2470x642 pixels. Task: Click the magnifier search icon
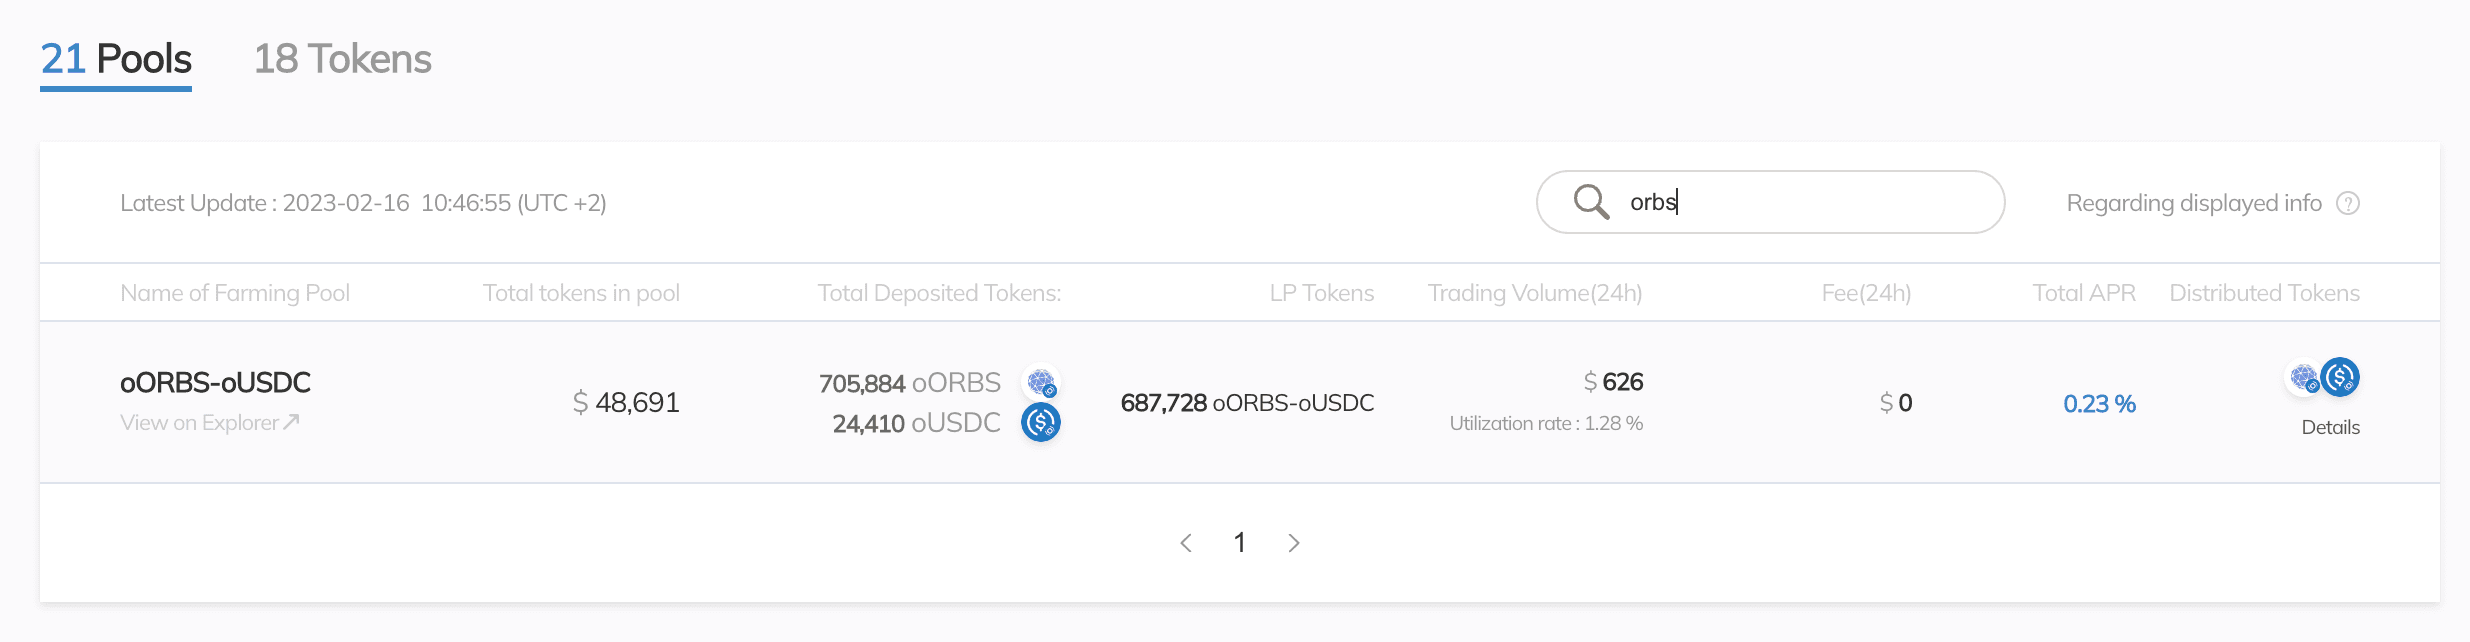click(1591, 202)
